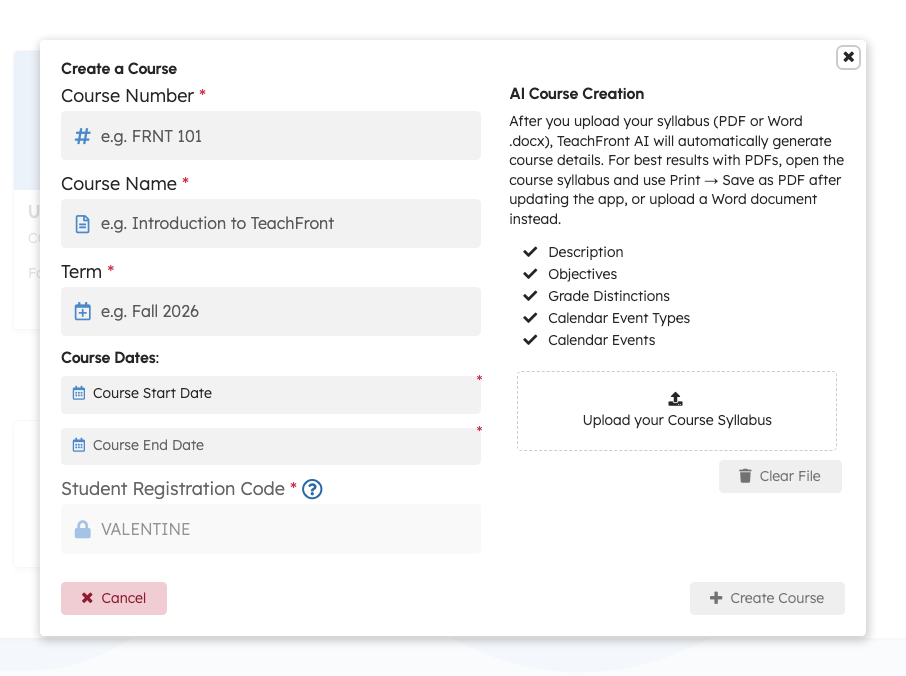Click the calendar icon beside Course Start Date
906x676 pixels.
79,393
